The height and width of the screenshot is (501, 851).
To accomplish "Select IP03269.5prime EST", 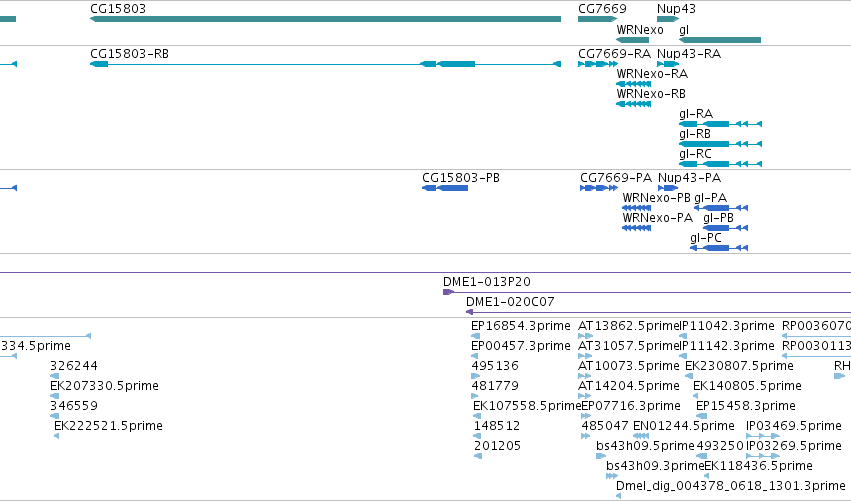I will 793,446.
